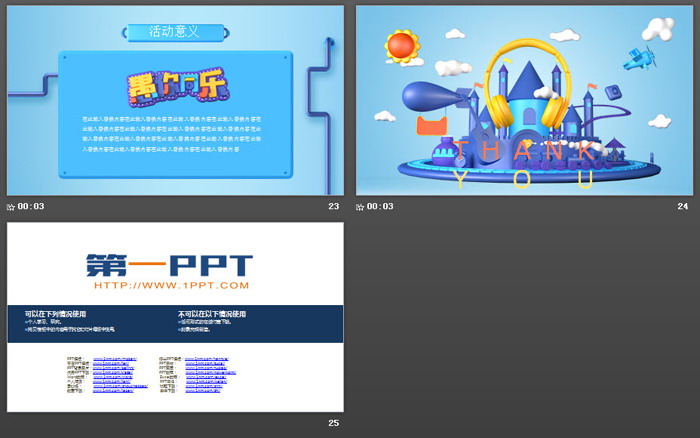
Task: Click the 00:03 timing under slide 23
Action: click(31, 206)
